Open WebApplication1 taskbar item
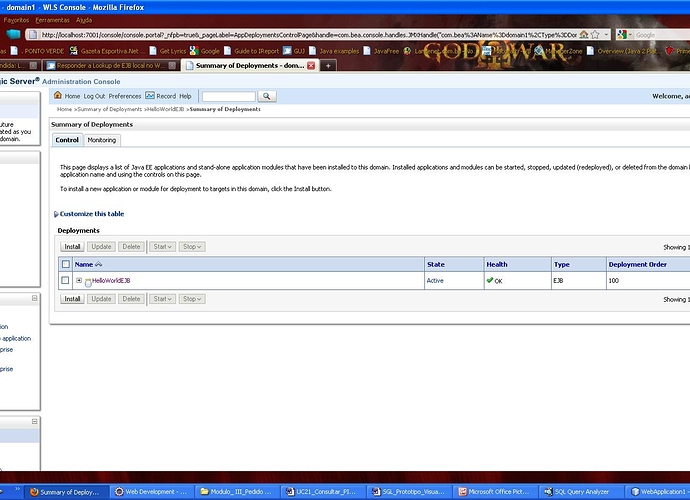The width and height of the screenshot is (690, 500). 658,492
